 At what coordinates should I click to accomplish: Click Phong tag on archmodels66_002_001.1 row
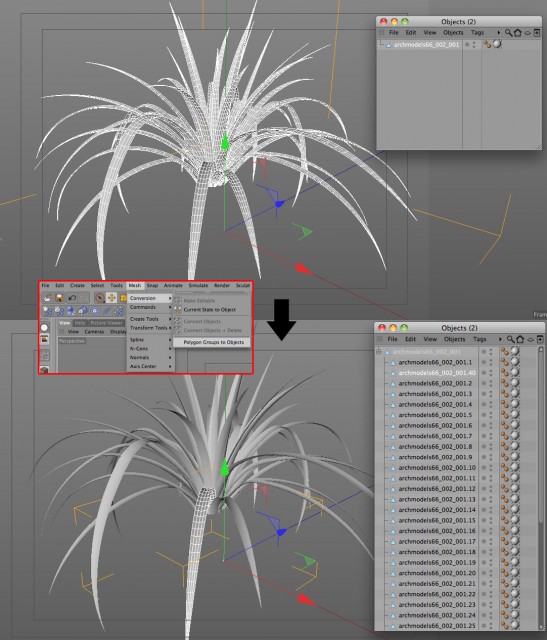pos(505,362)
